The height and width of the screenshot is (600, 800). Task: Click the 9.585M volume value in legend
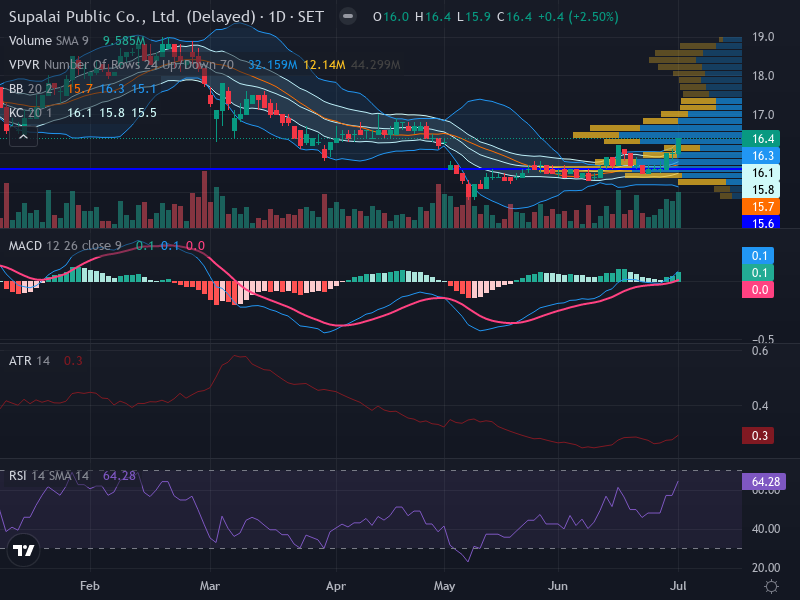[x=124, y=41]
